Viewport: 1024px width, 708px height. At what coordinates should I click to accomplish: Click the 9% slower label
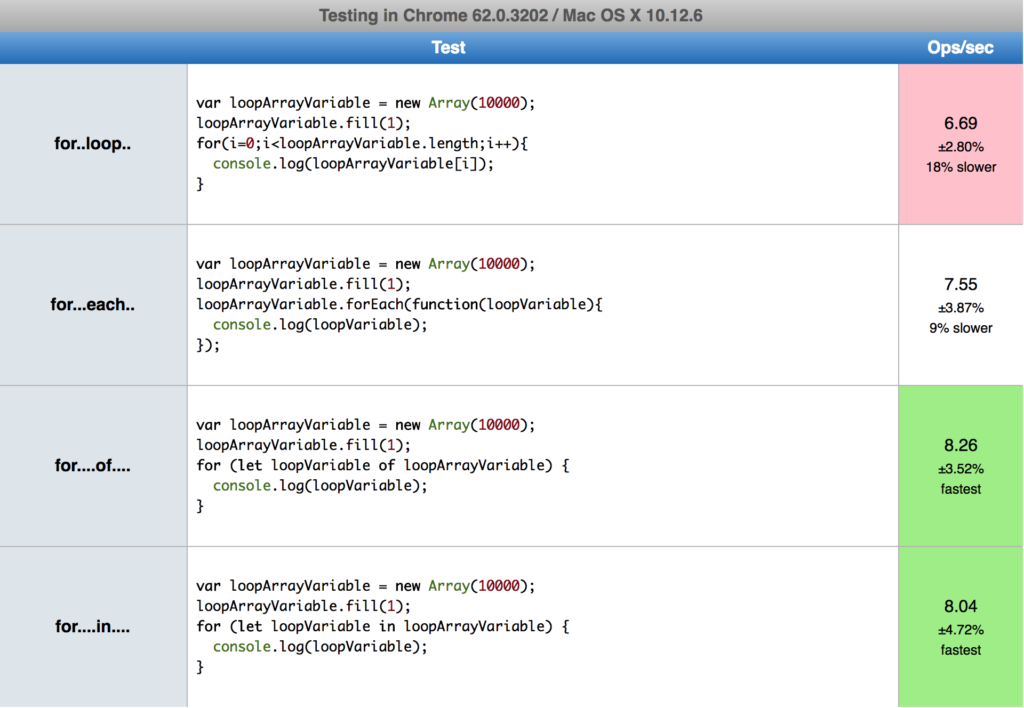coord(960,328)
